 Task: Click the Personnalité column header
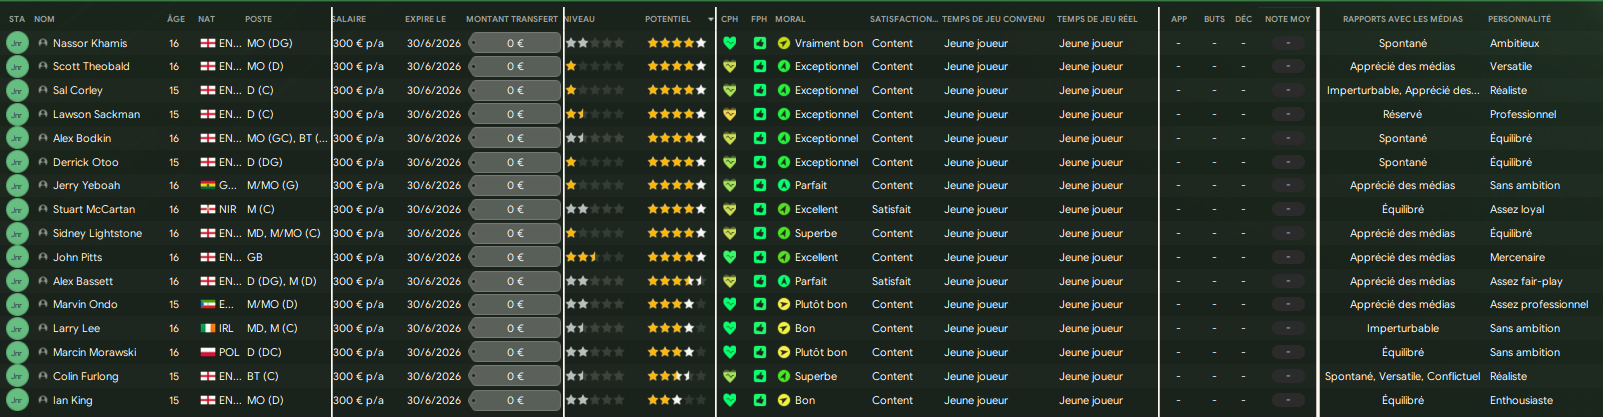(x=1519, y=19)
